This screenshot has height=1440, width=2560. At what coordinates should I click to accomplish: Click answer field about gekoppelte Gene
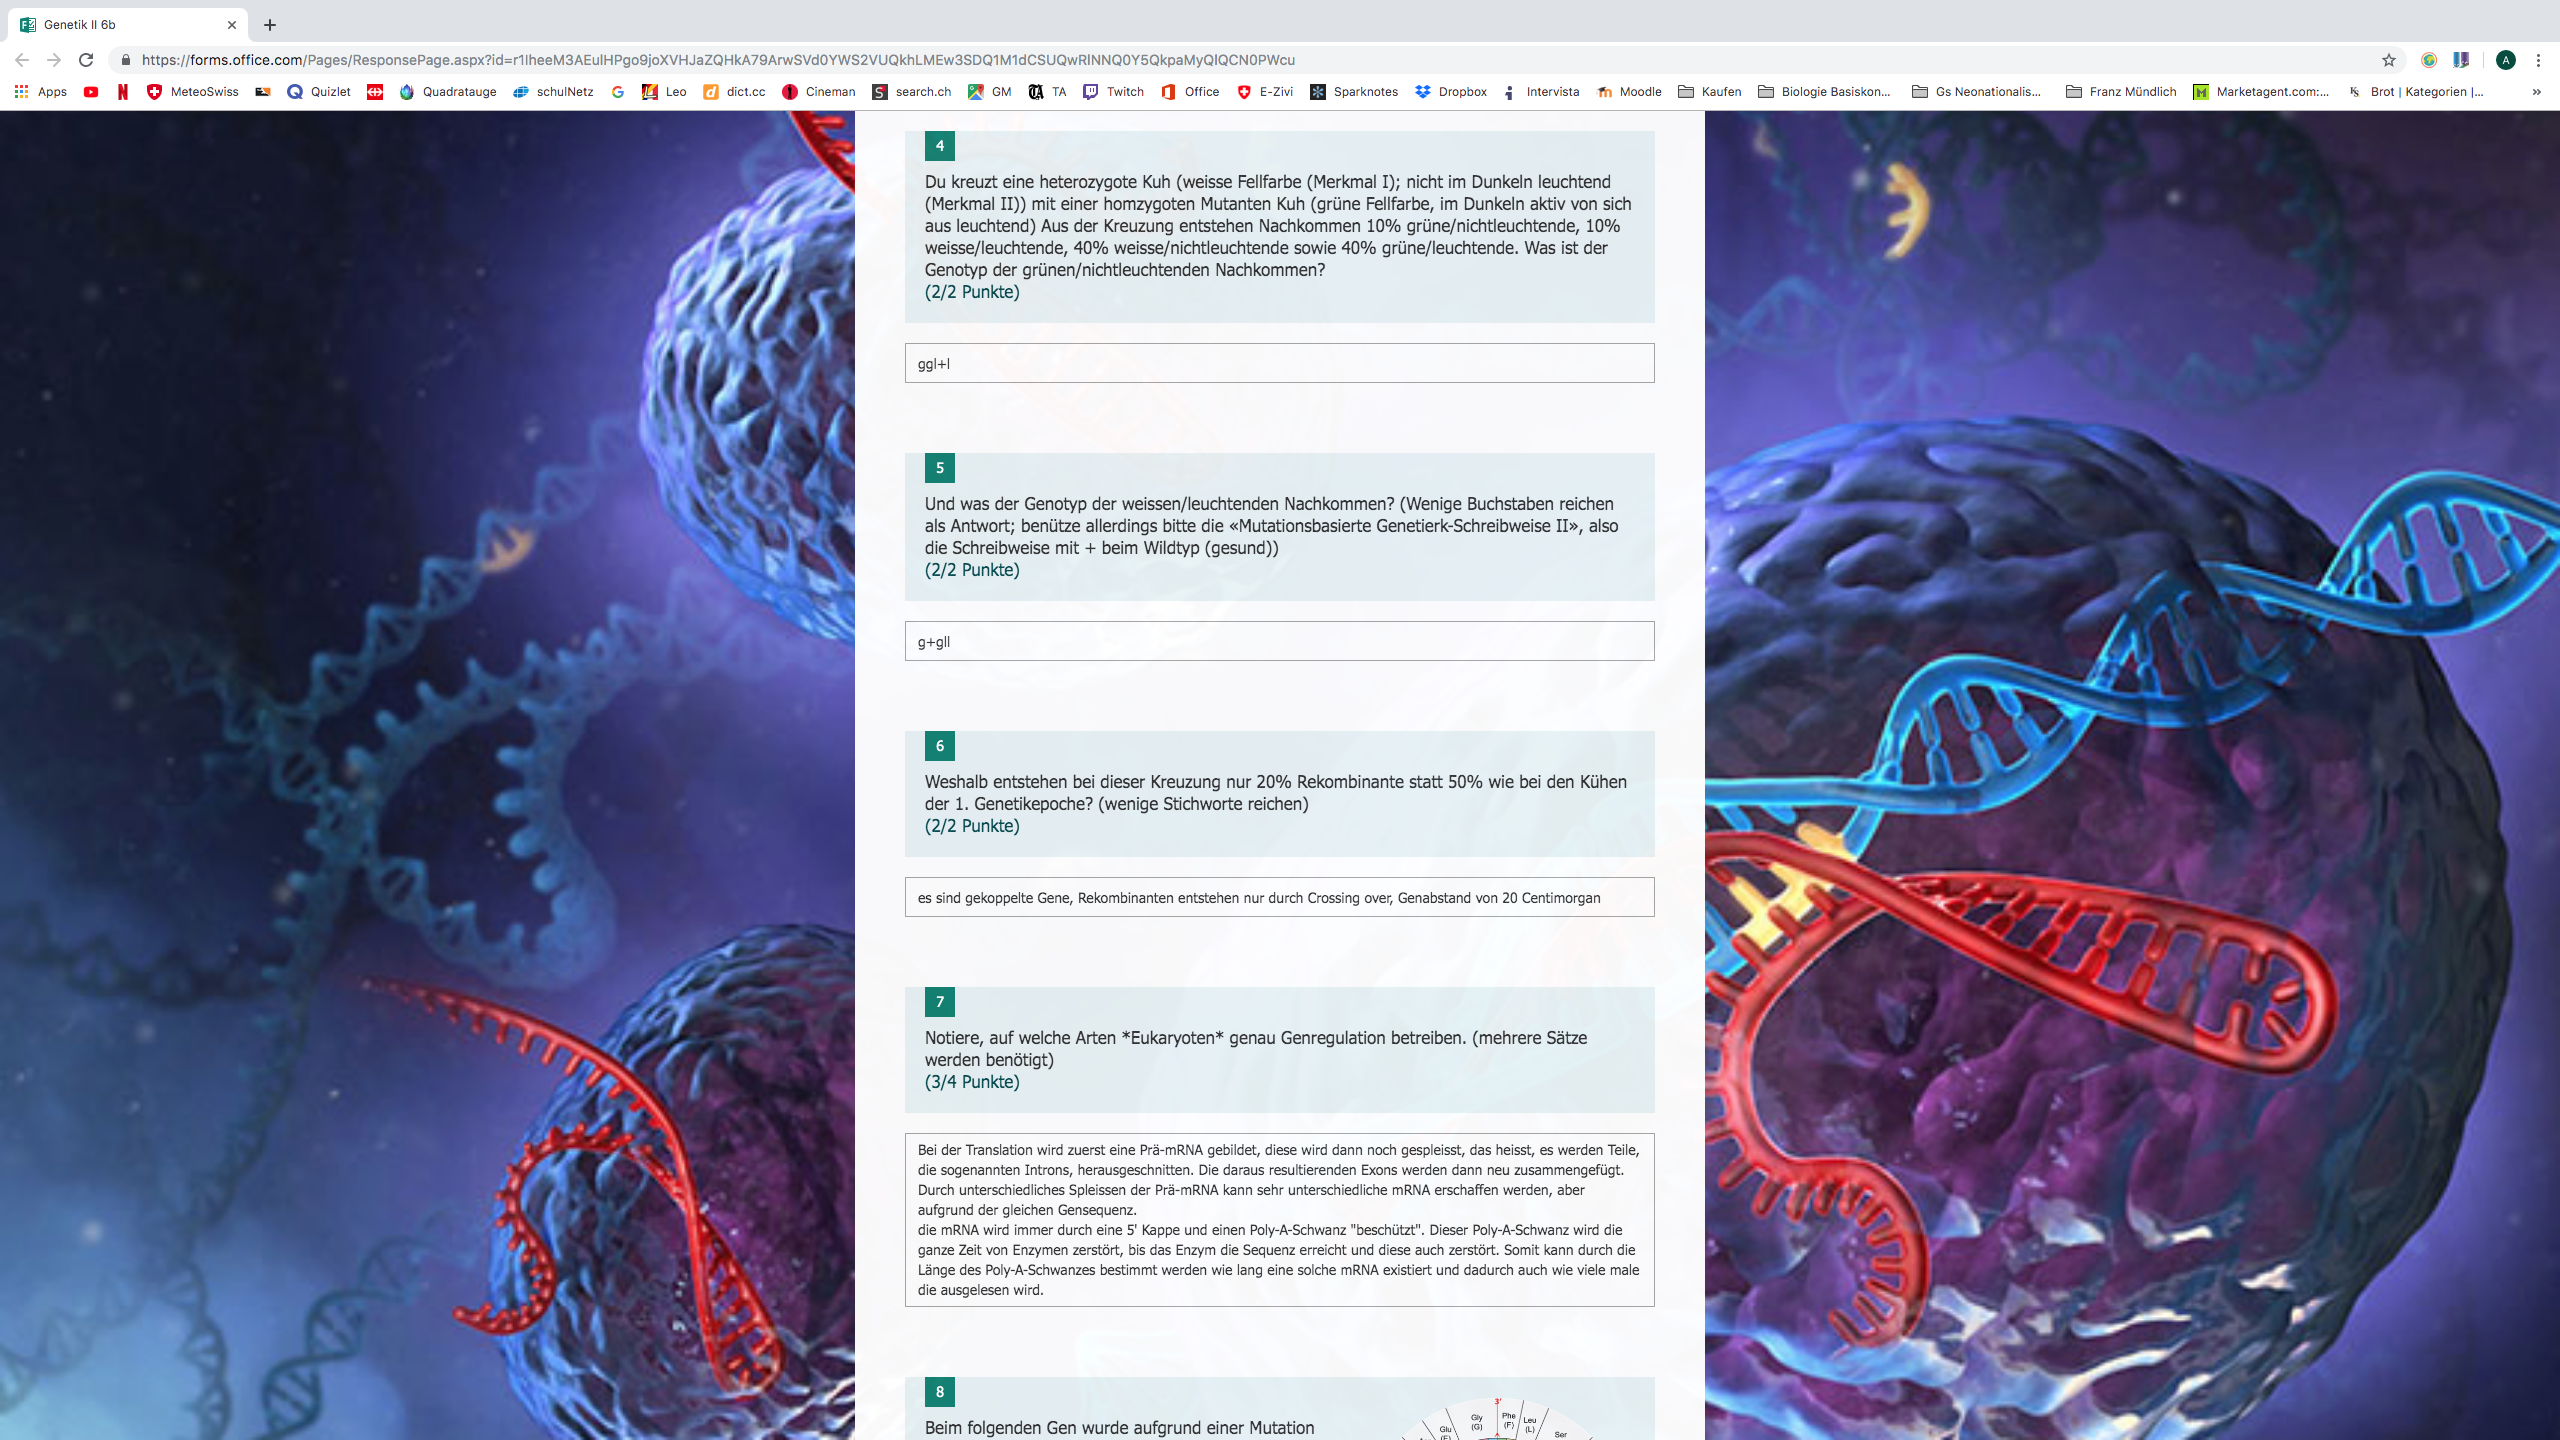1279,897
